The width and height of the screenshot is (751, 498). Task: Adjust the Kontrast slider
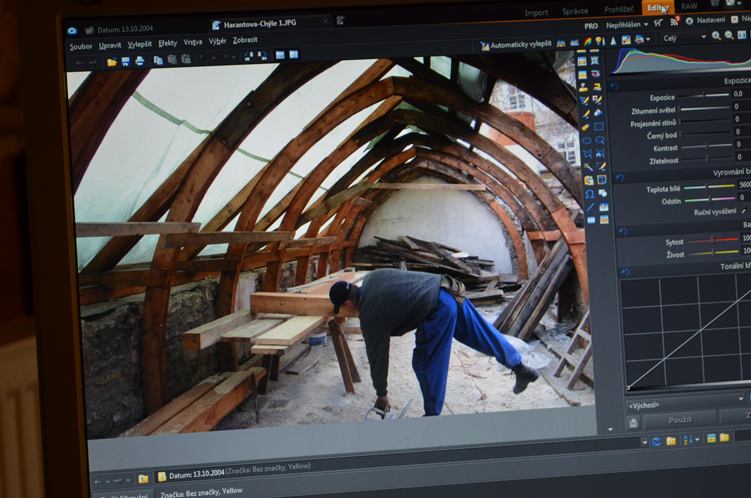(707, 146)
